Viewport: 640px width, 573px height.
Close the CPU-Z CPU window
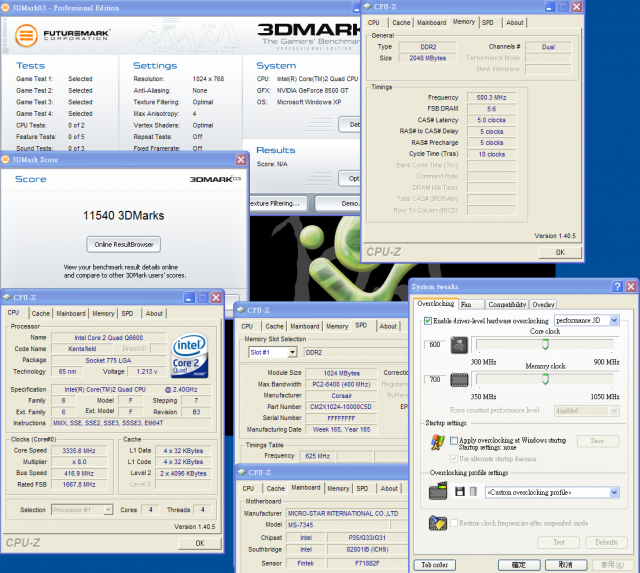click(216, 298)
